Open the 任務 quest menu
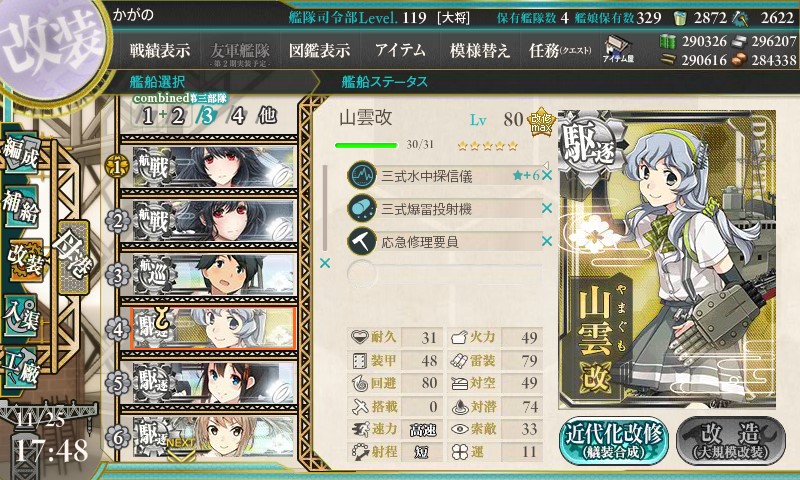 (x=560, y=50)
